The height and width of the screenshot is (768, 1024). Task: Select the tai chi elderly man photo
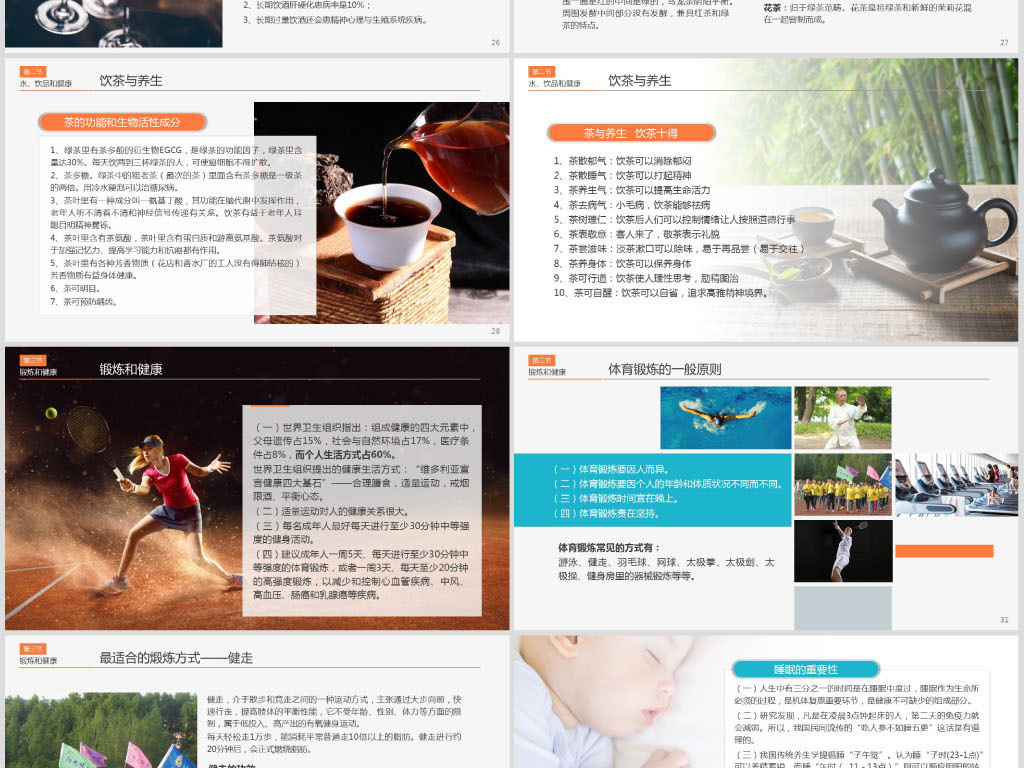(842, 417)
